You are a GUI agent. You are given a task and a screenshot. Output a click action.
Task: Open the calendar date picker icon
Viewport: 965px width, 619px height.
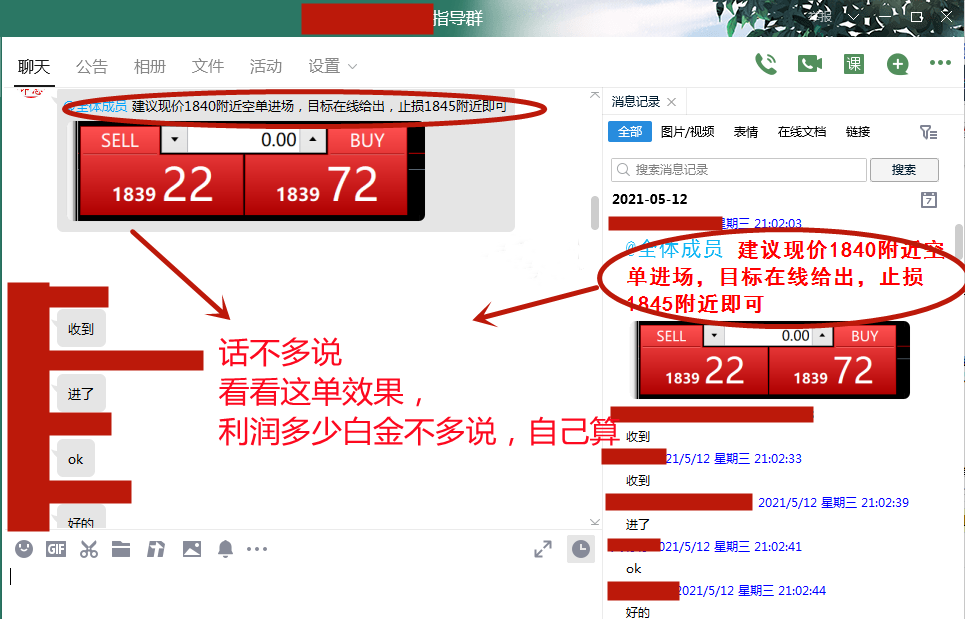929,199
